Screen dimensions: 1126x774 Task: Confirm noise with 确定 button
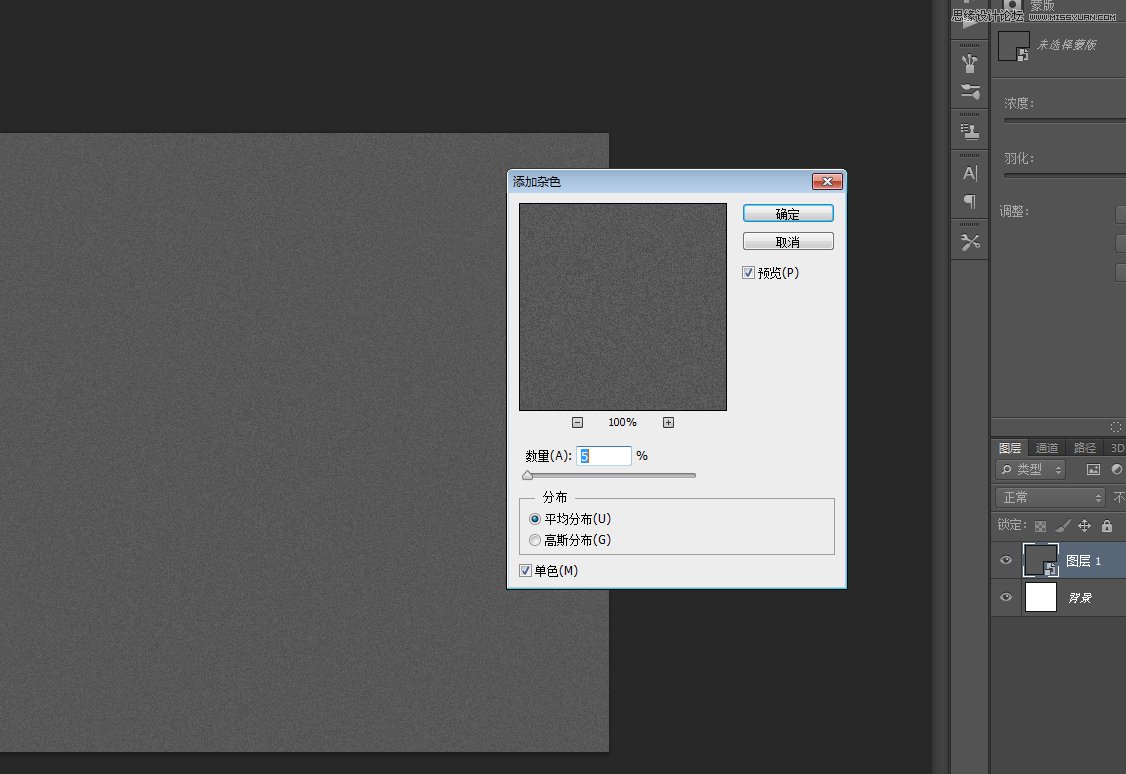click(x=788, y=213)
